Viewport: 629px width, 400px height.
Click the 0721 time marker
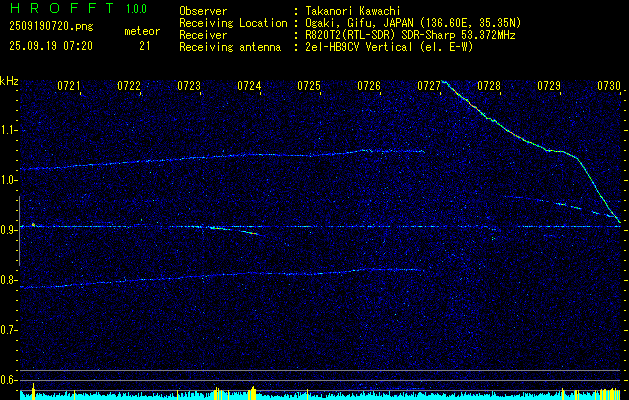click(x=69, y=87)
